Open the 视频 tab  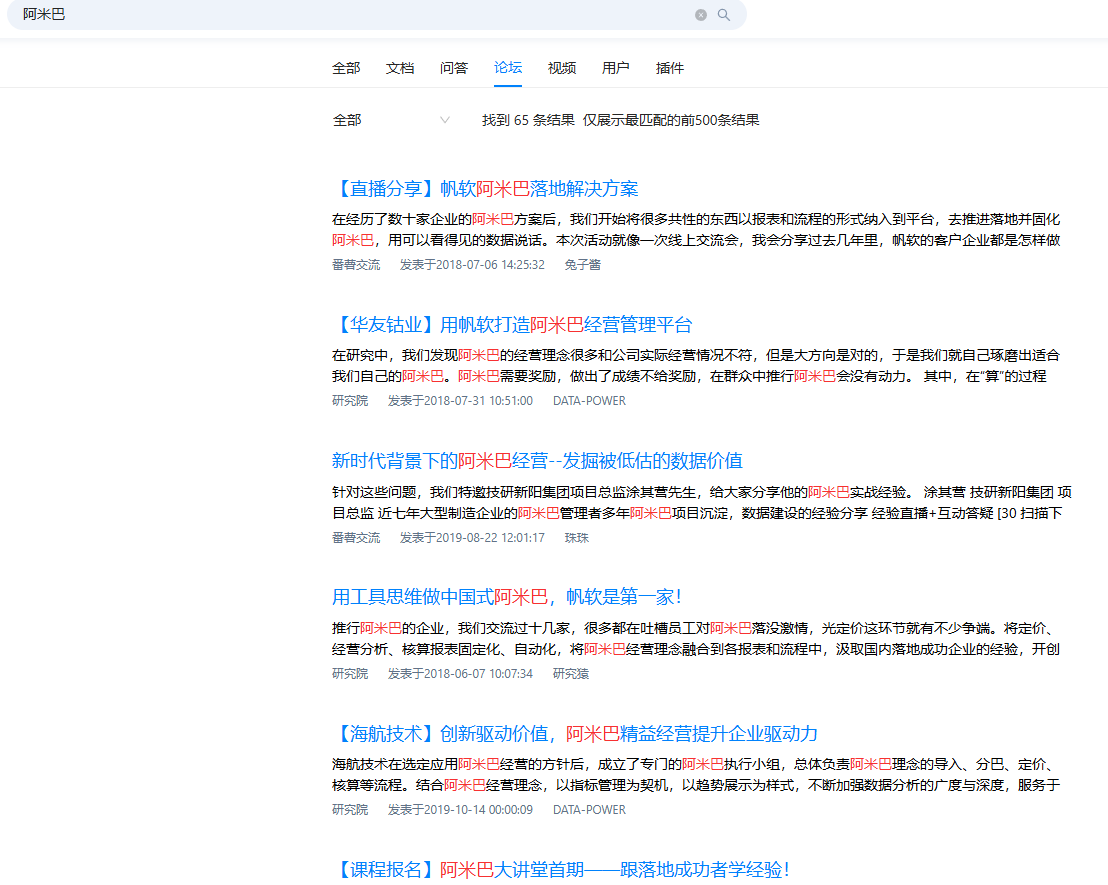point(562,68)
